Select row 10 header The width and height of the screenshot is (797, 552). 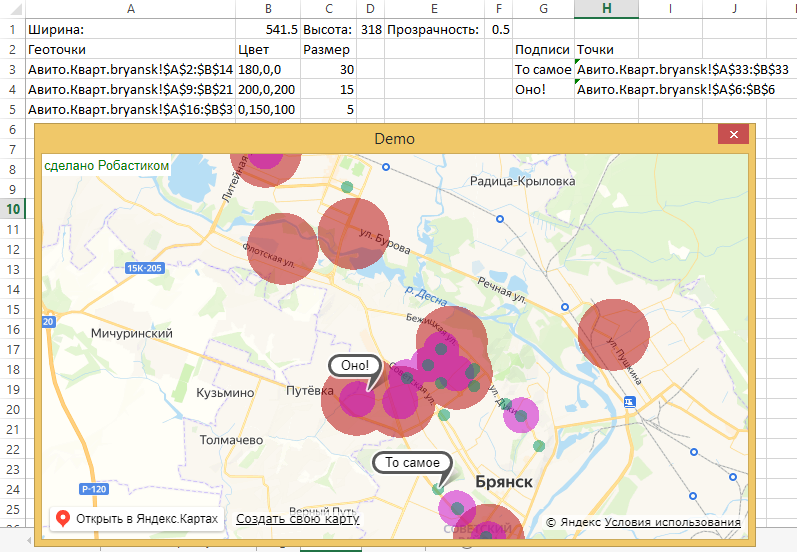(13, 209)
